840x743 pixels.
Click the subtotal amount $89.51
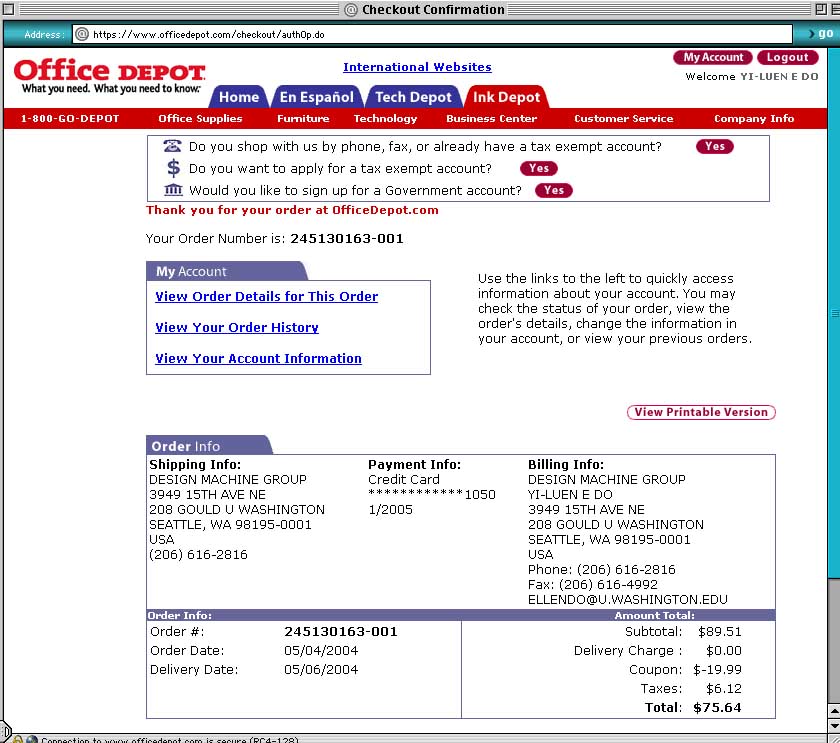point(719,632)
